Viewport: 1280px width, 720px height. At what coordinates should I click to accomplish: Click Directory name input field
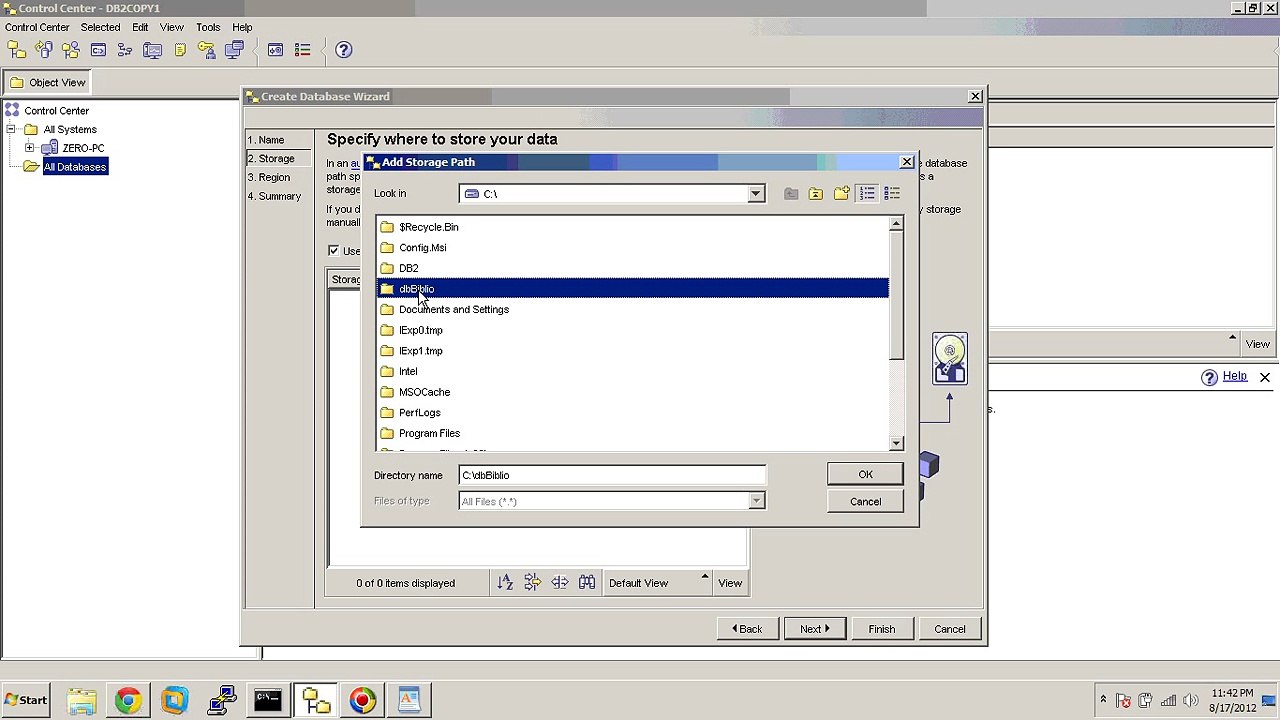[x=612, y=475]
